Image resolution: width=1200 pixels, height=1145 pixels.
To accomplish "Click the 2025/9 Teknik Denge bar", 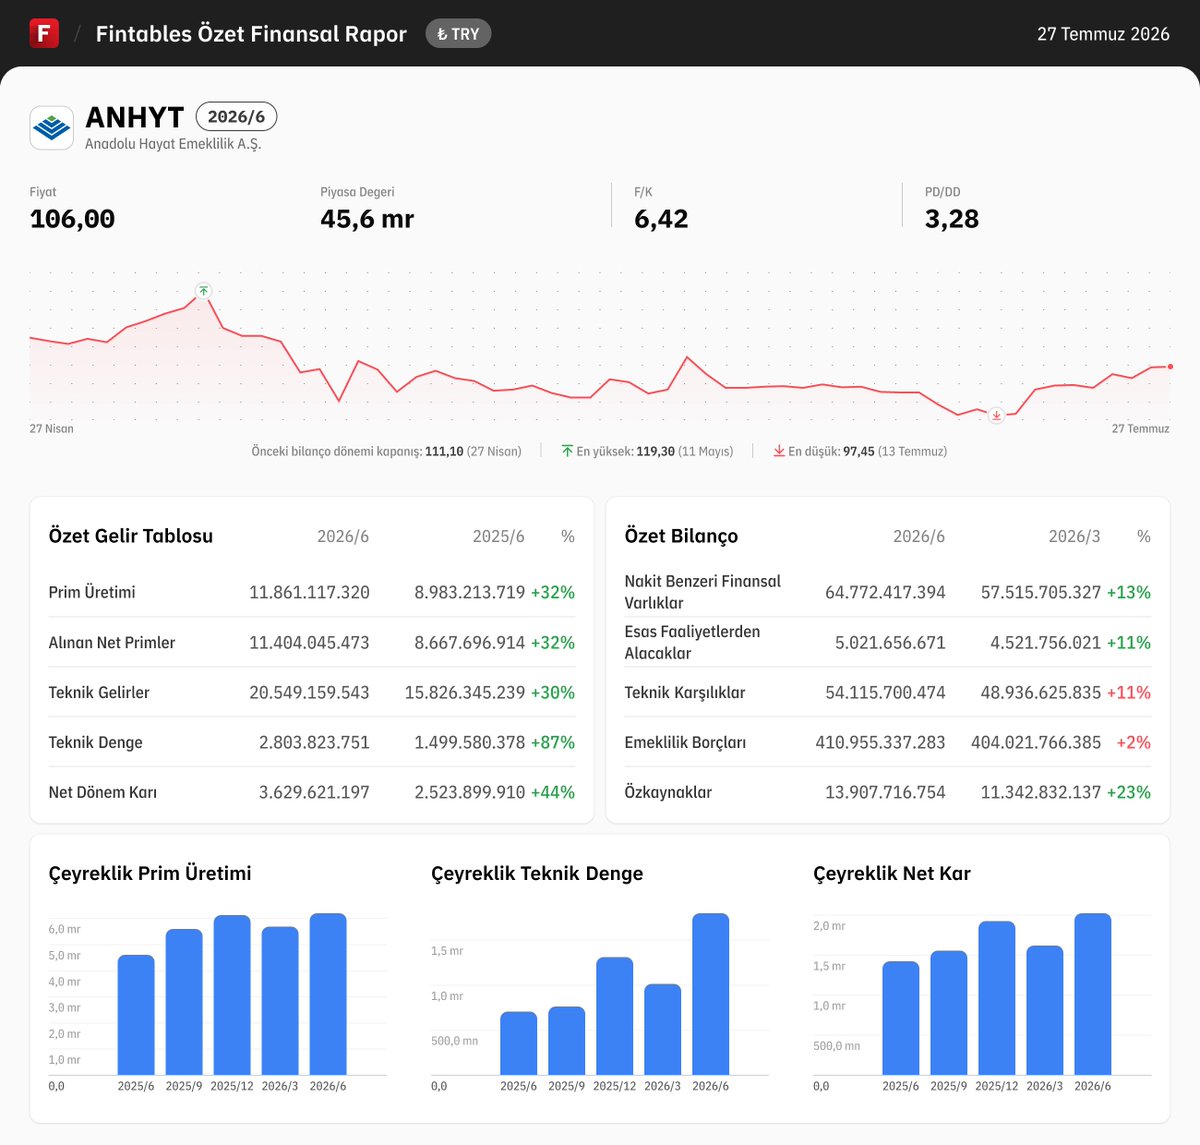I will click(567, 1041).
